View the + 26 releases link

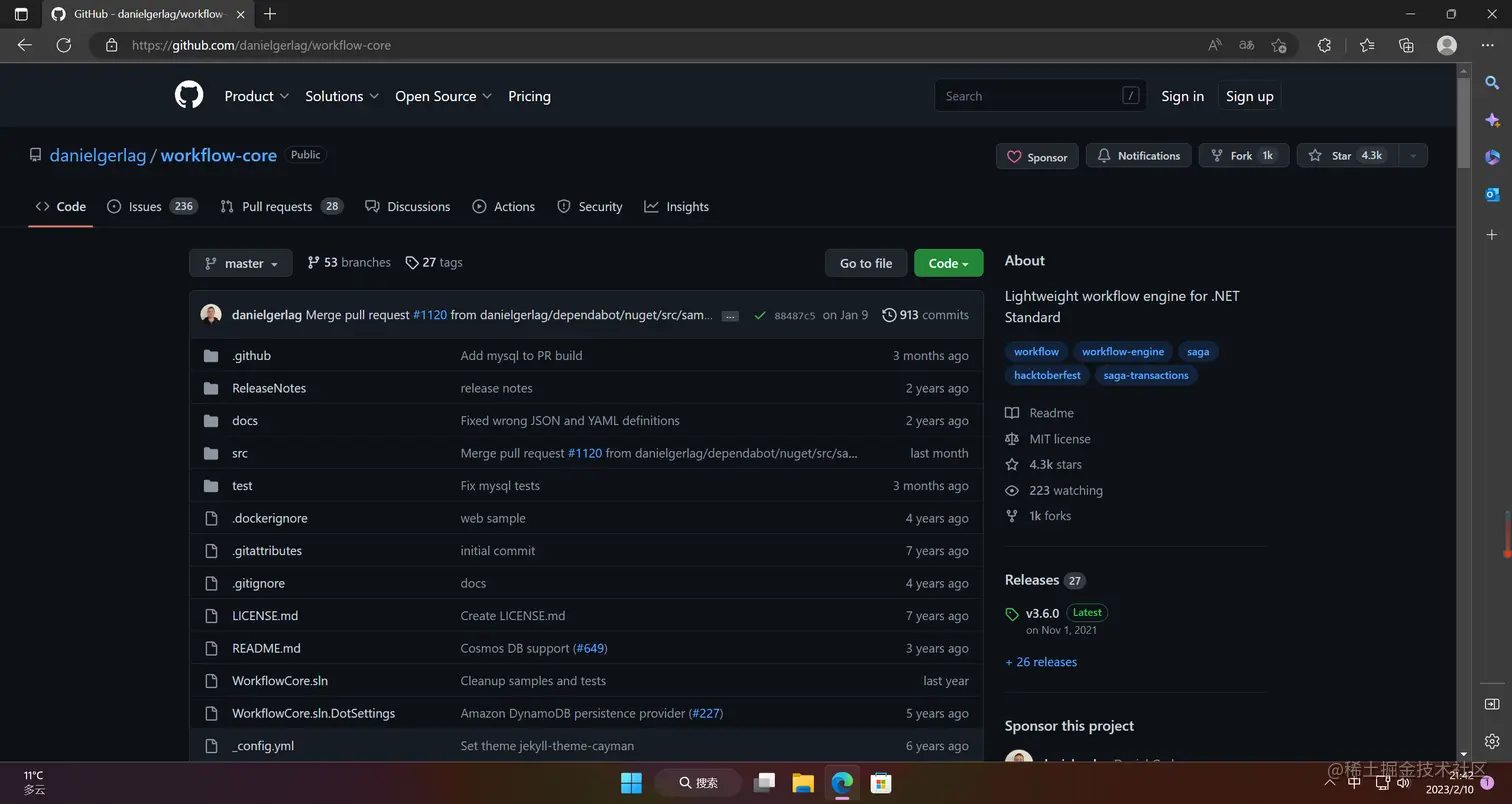(1041, 662)
